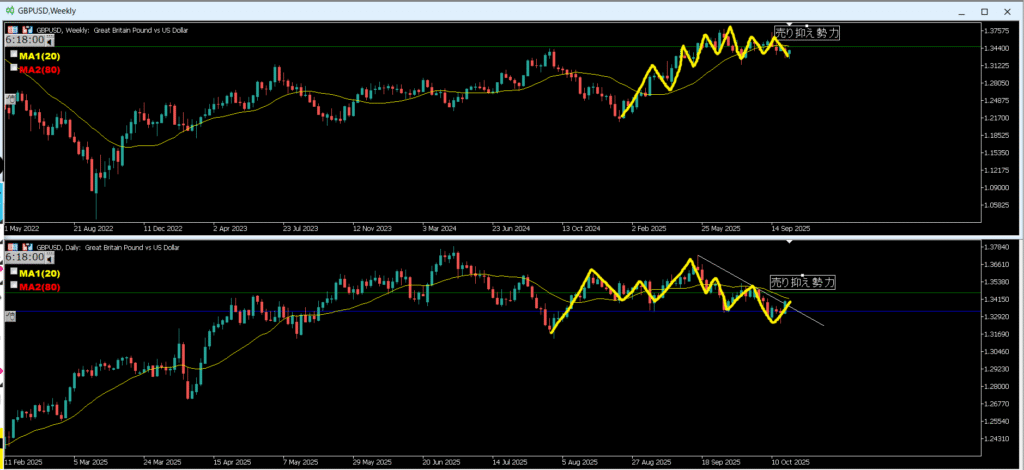The width and height of the screenshot is (1024, 470).
Task: Select the 売り抑え勢力 text label on Daily chart
Action: click(x=802, y=283)
